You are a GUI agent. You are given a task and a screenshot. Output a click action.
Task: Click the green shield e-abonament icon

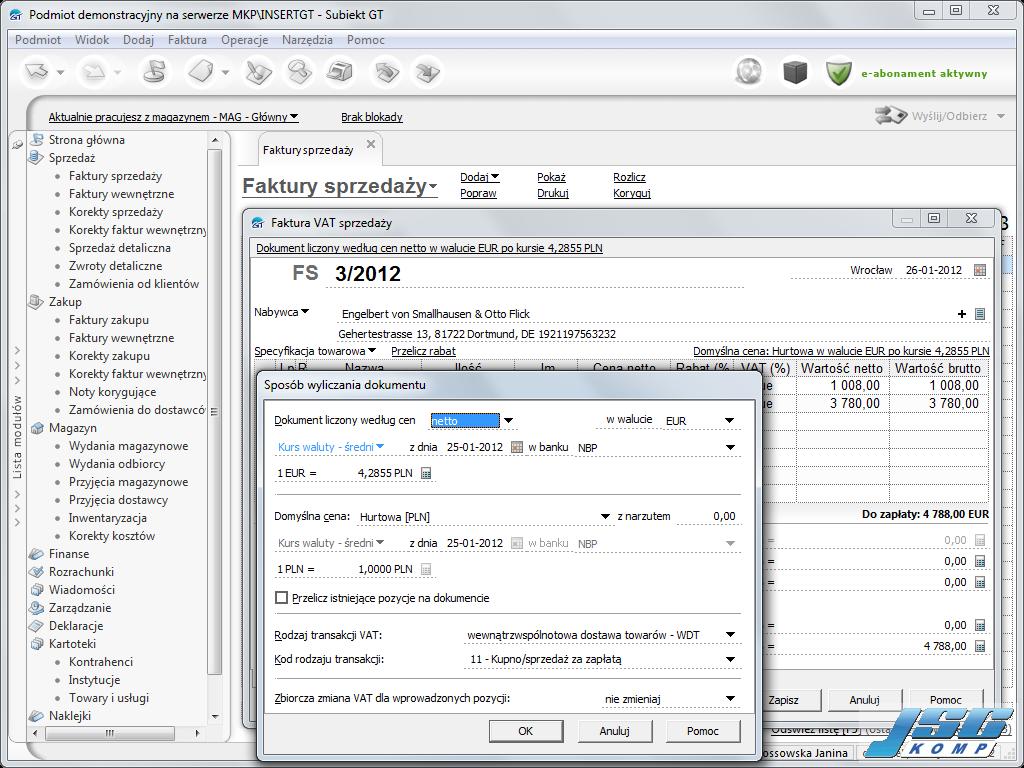point(838,72)
